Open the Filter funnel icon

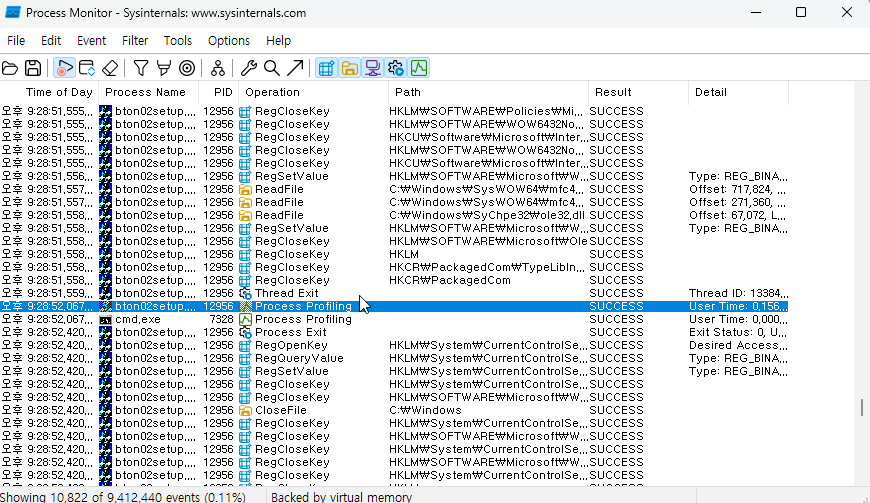(141, 68)
